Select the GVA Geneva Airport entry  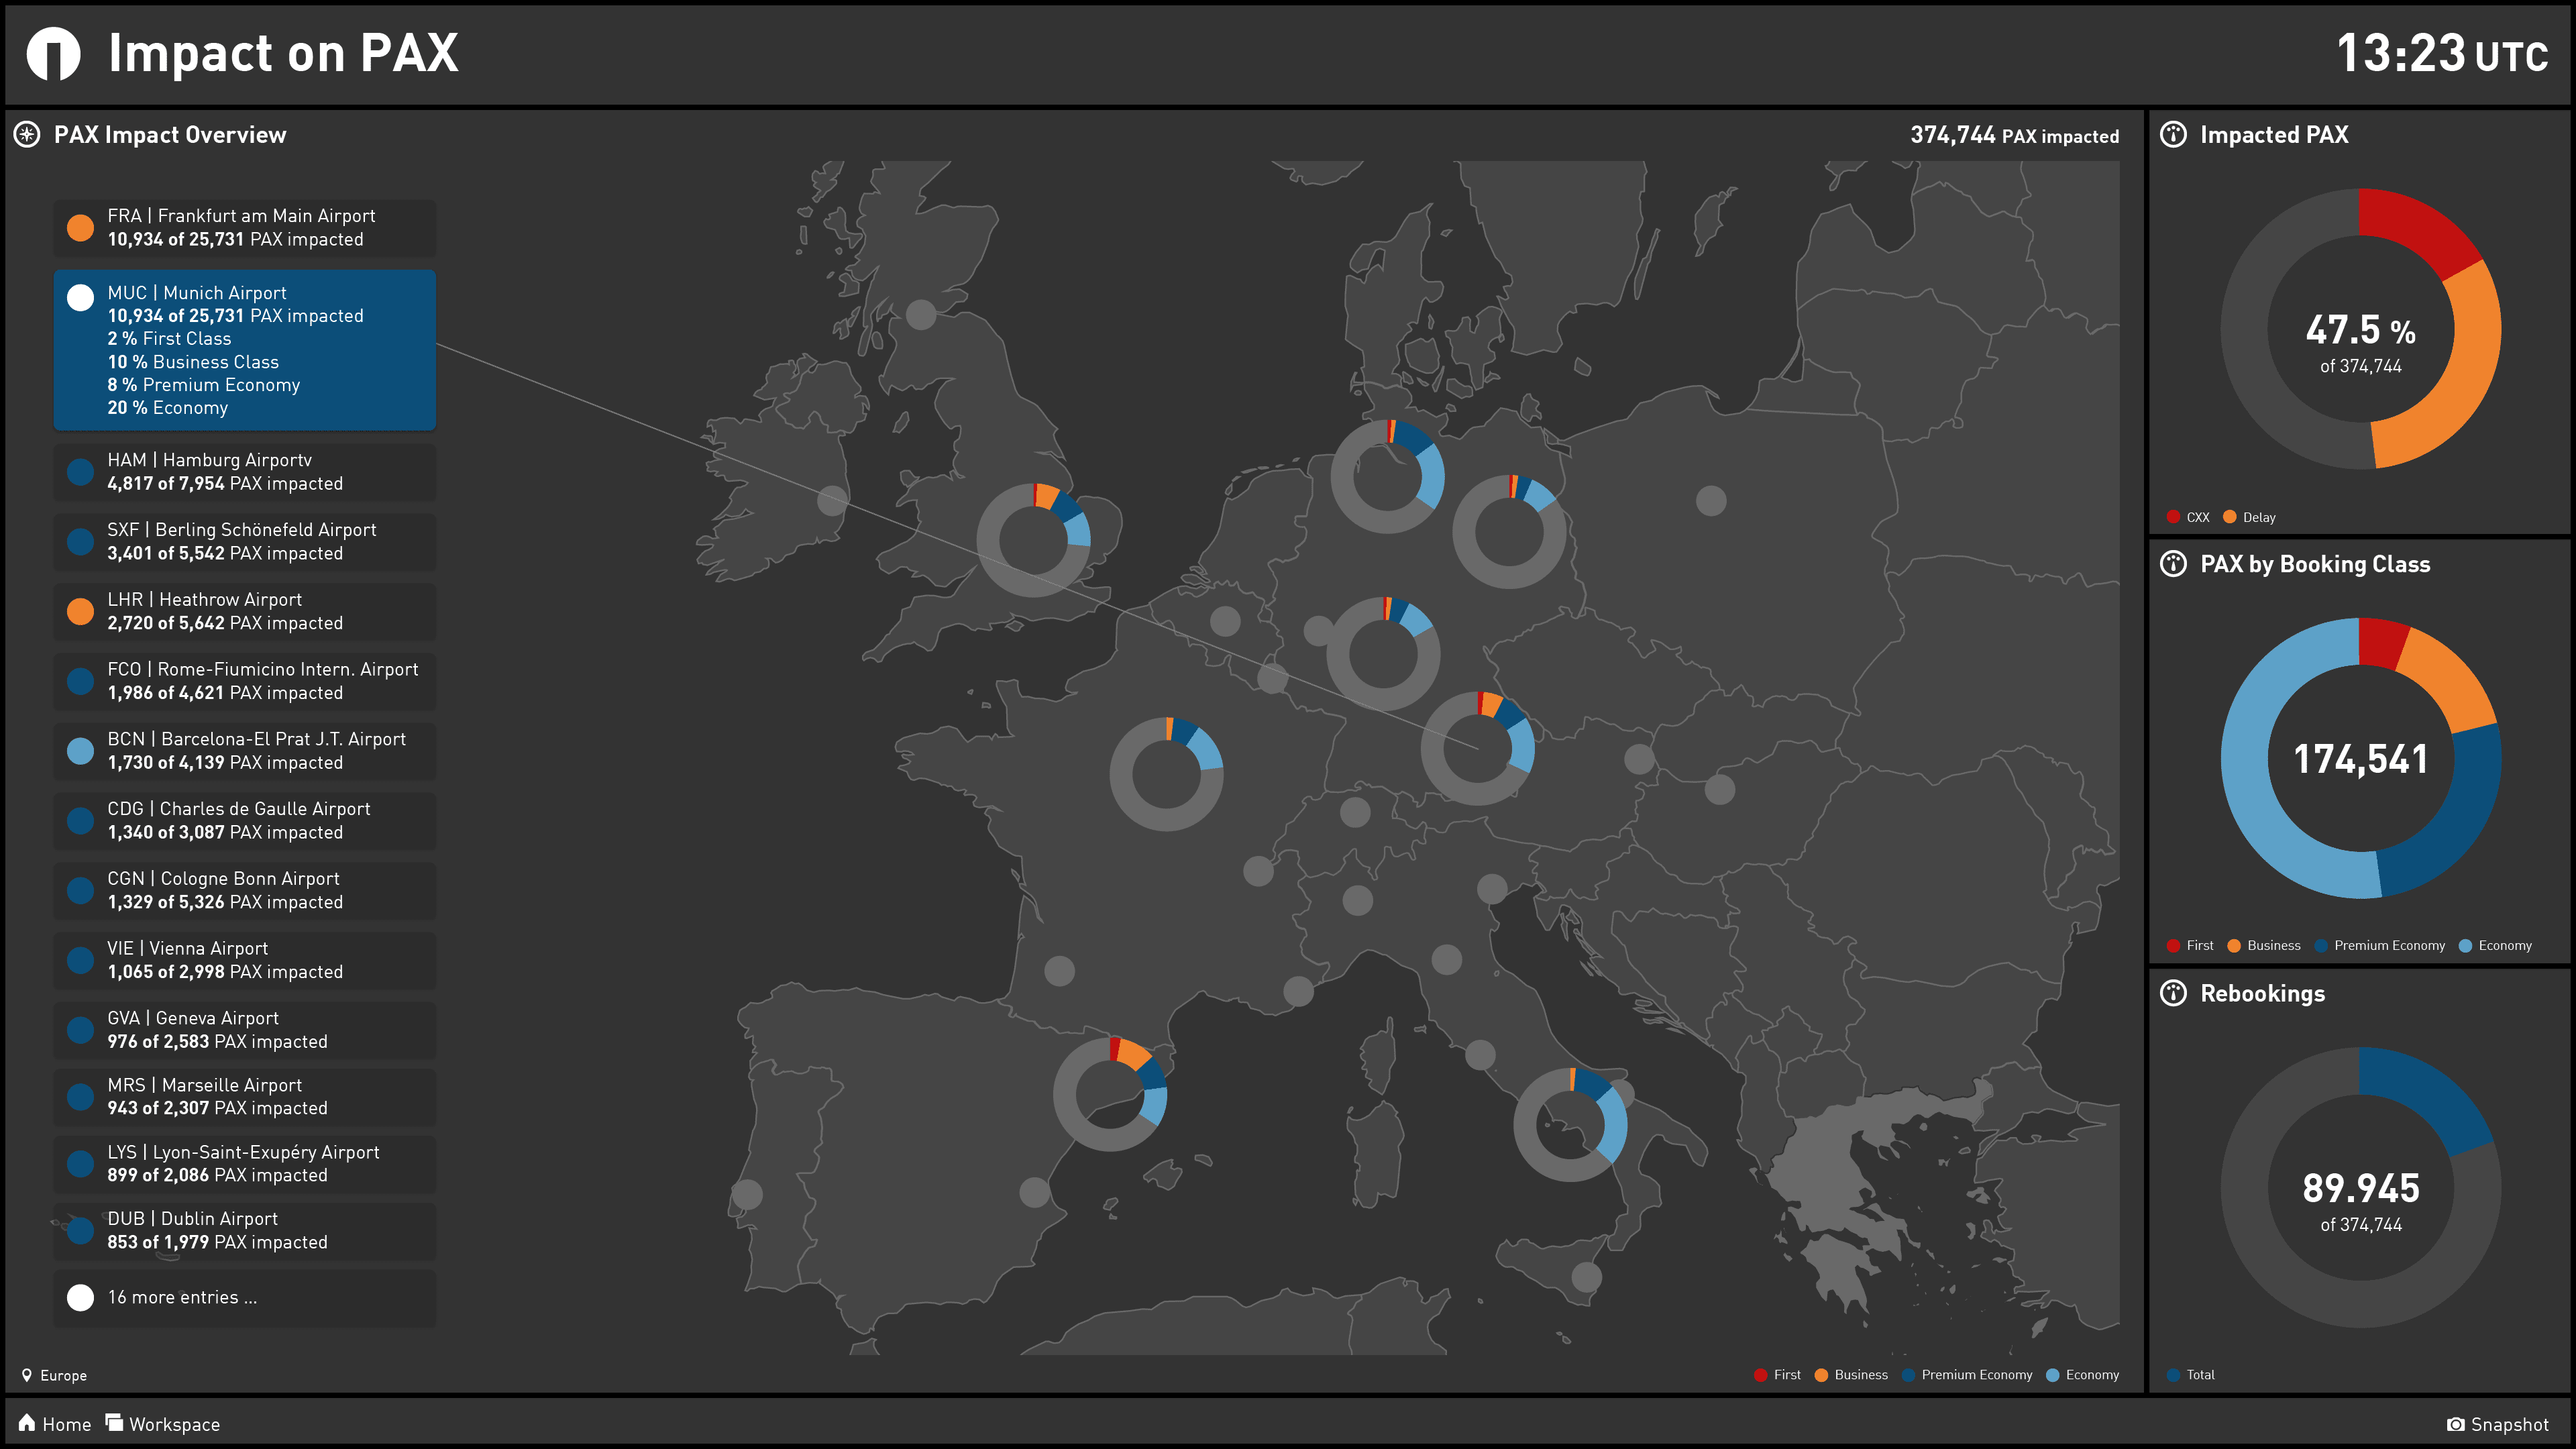244,1030
